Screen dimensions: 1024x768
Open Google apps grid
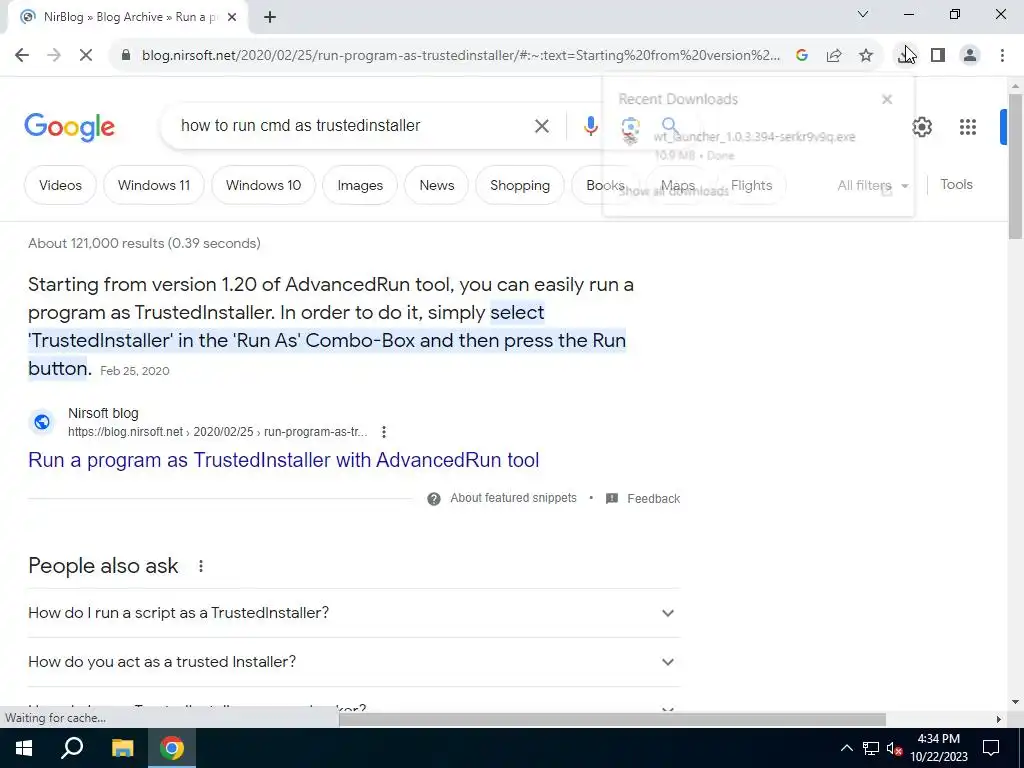coord(968,127)
